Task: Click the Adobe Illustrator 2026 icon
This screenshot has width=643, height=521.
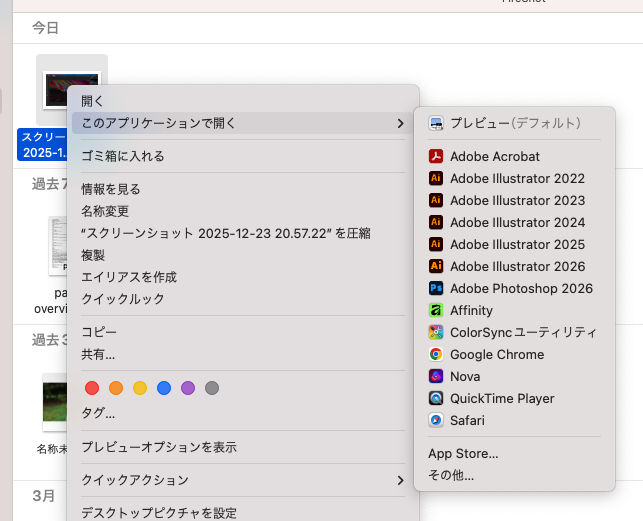Action: coord(436,266)
